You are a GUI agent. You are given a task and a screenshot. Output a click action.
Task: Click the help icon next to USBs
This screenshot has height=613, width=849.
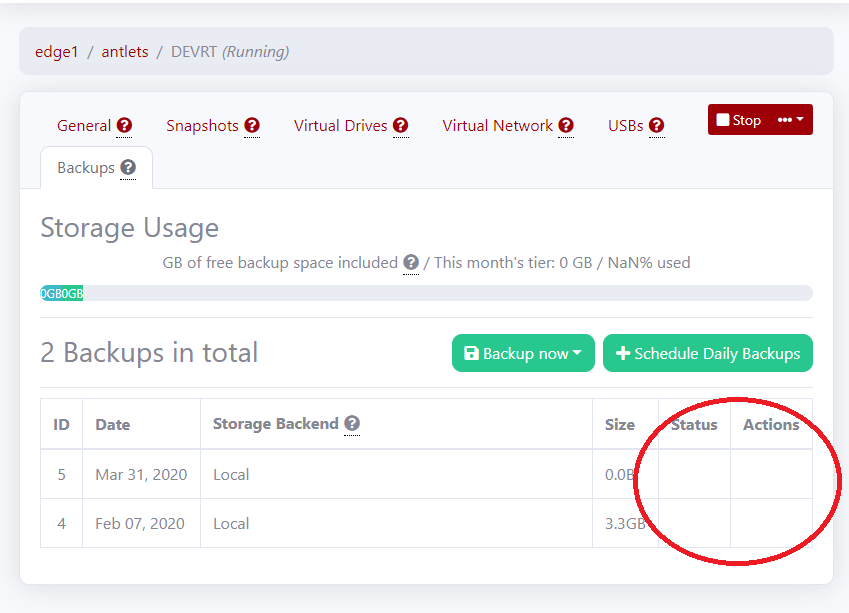click(x=656, y=126)
